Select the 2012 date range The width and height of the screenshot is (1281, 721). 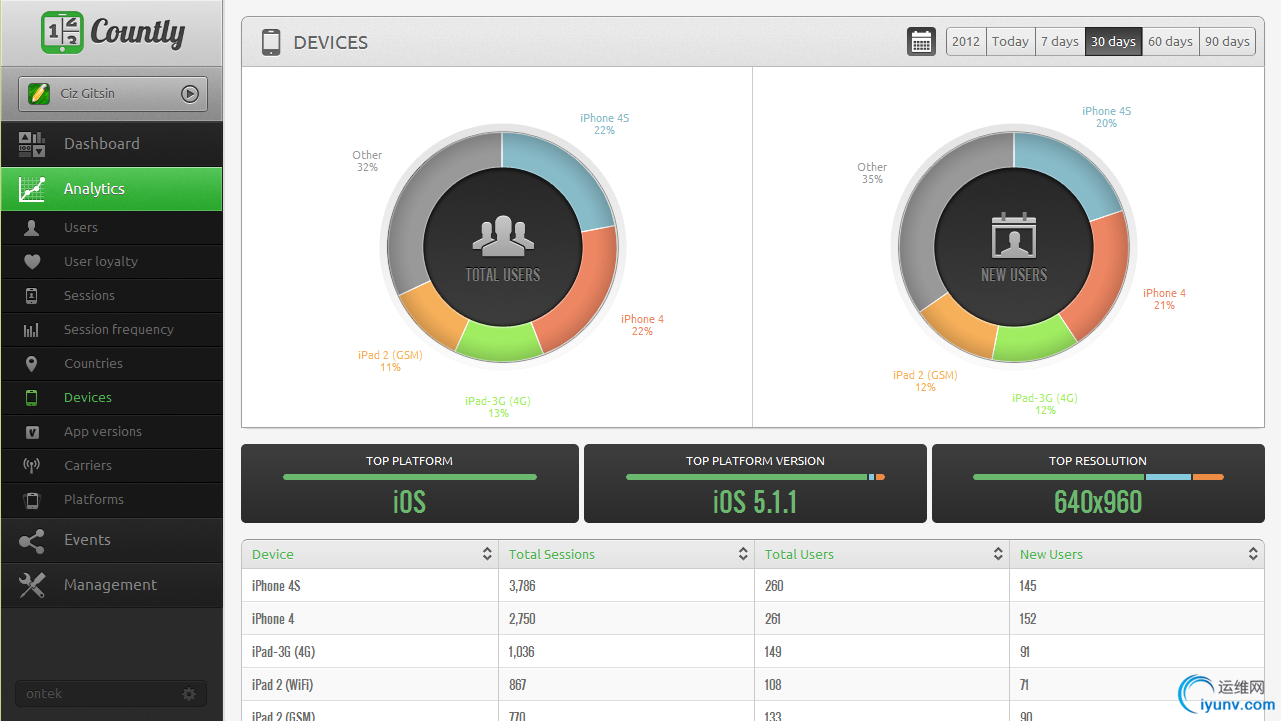(x=966, y=42)
